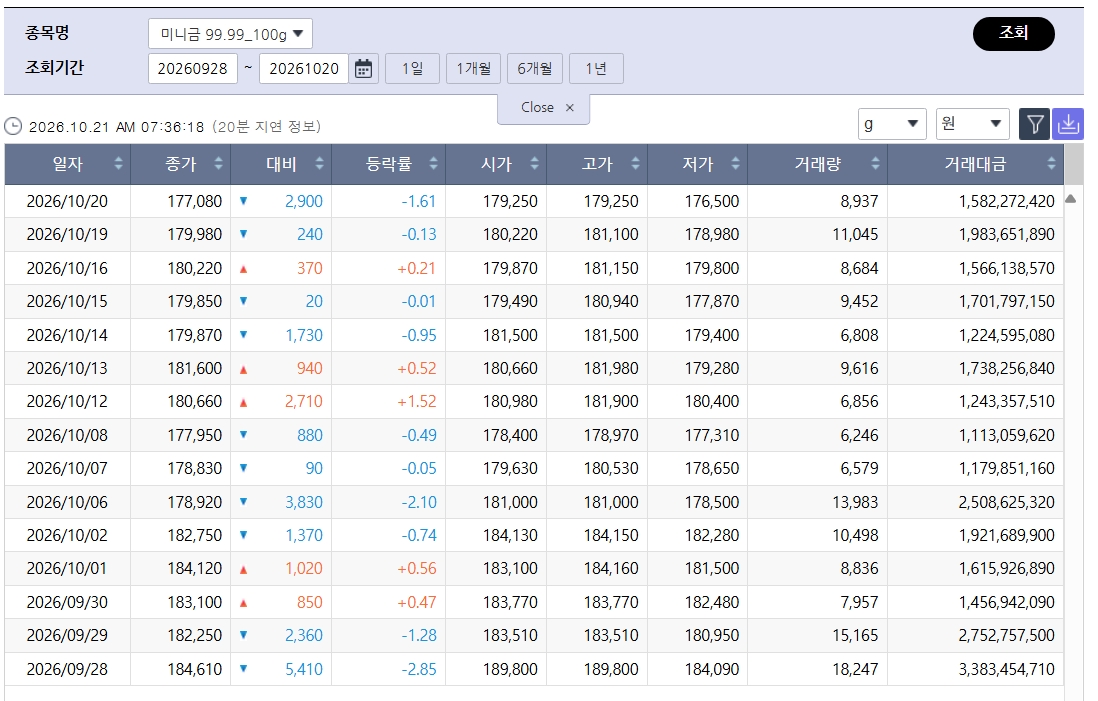1098x701 pixels.
Task: Sort by 고가 column arrows
Action: coord(635,164)
